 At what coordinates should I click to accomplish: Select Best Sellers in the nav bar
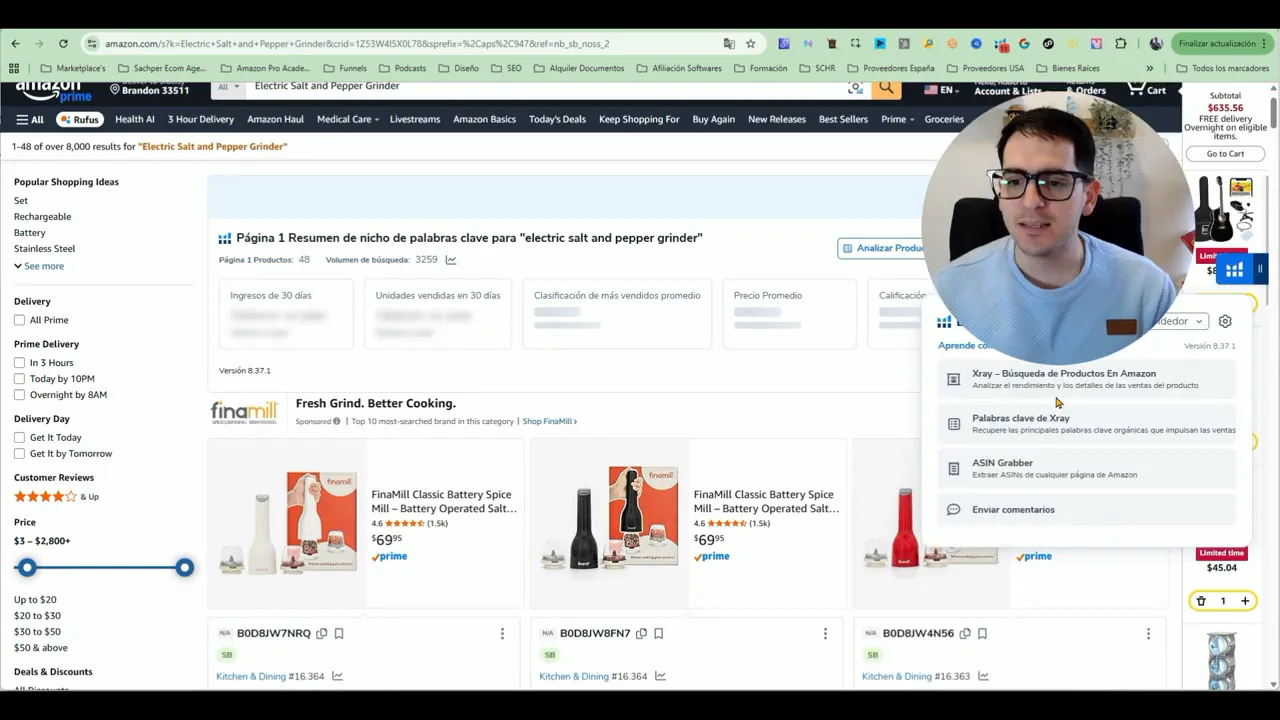click(x=843, y=119)
